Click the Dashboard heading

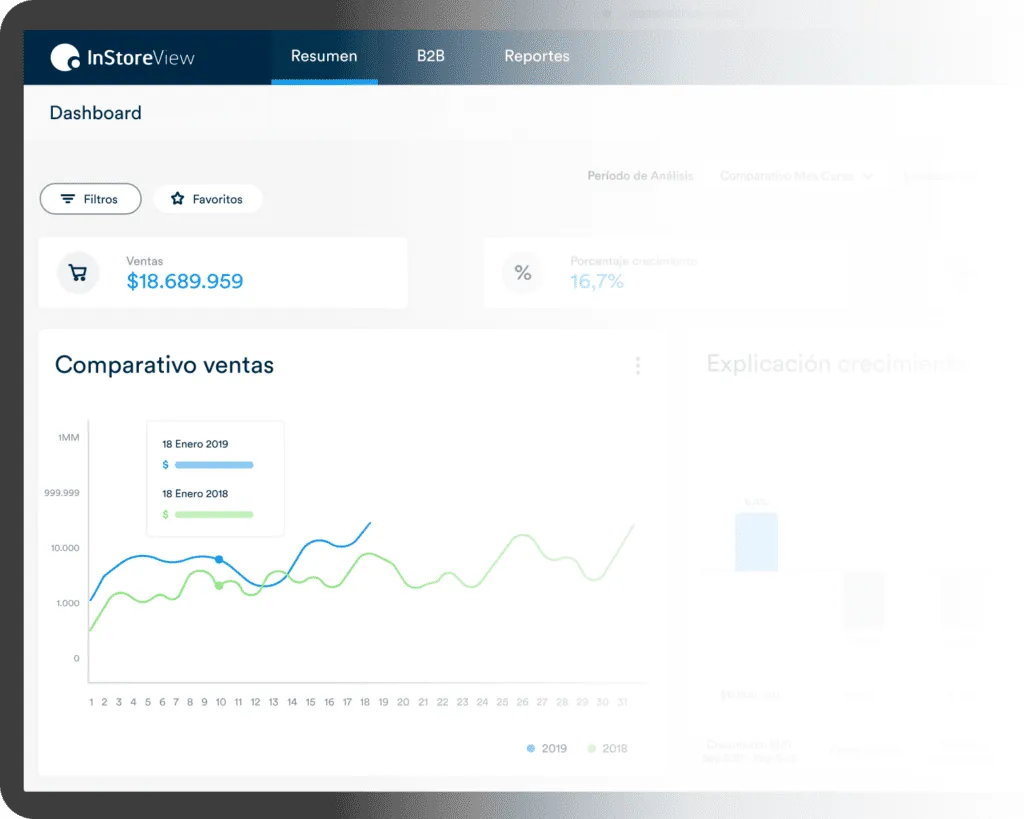[95, 113]
